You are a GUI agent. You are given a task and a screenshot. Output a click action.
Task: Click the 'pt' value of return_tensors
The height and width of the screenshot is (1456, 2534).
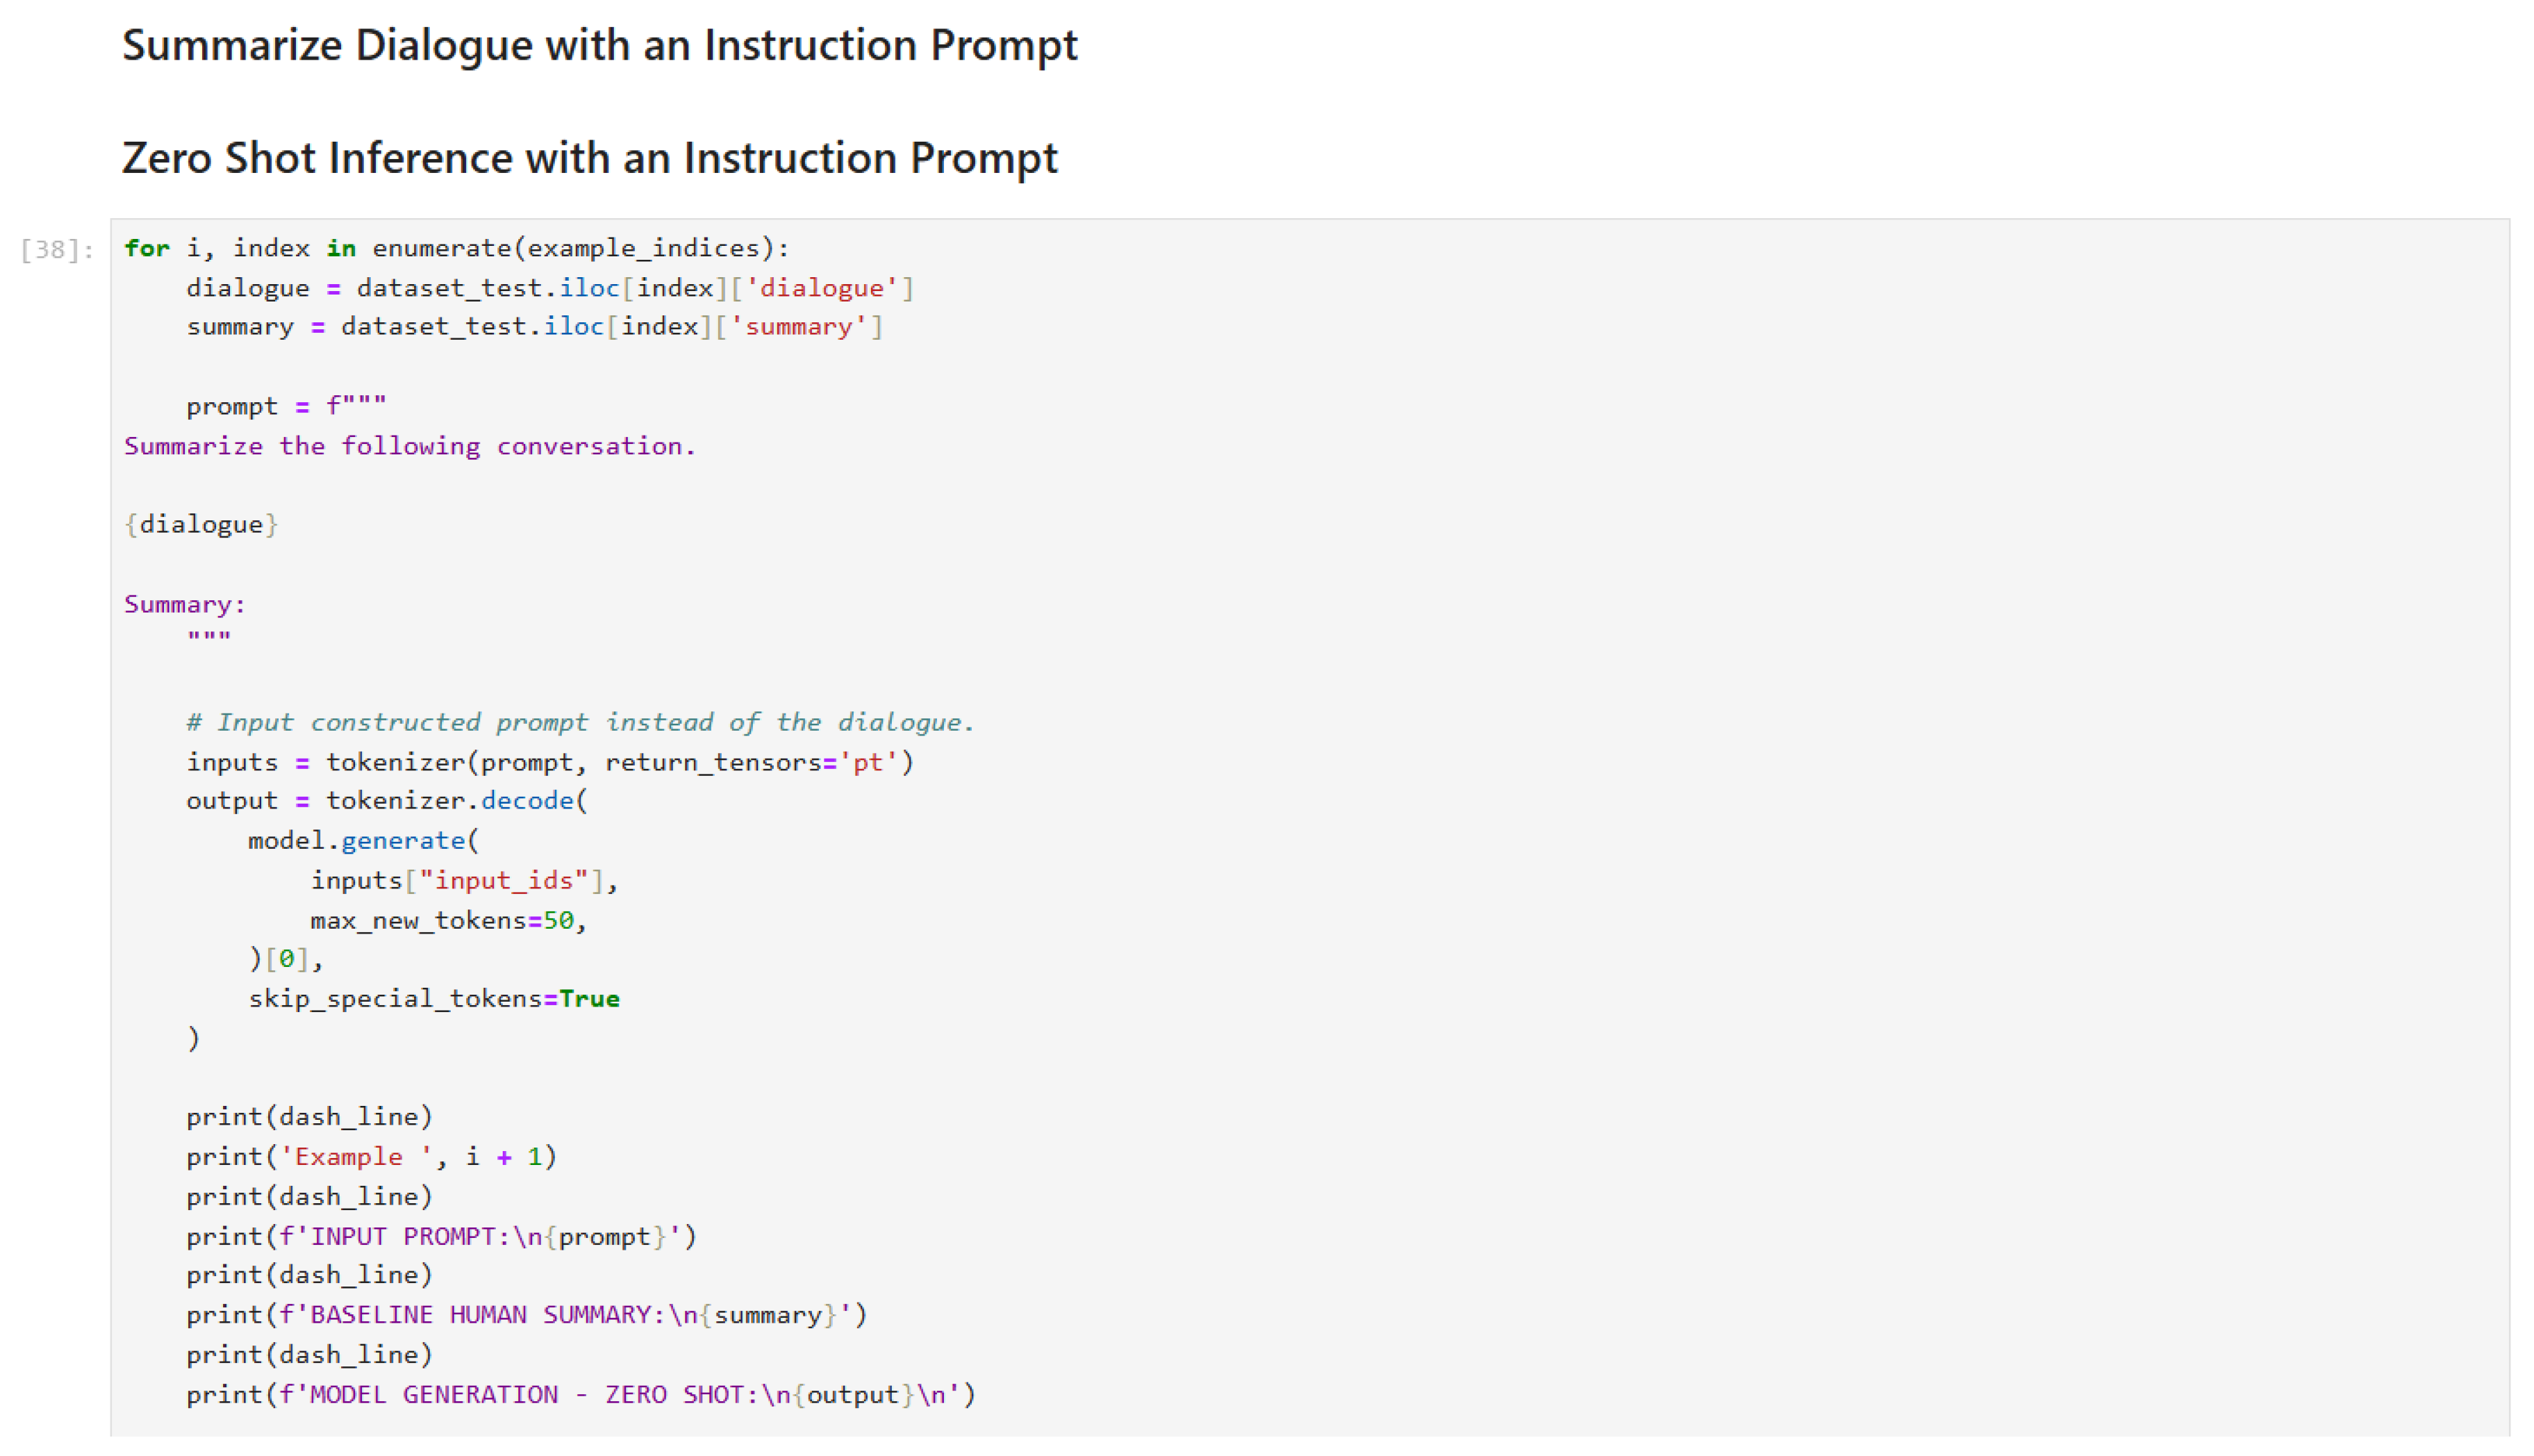867,763
